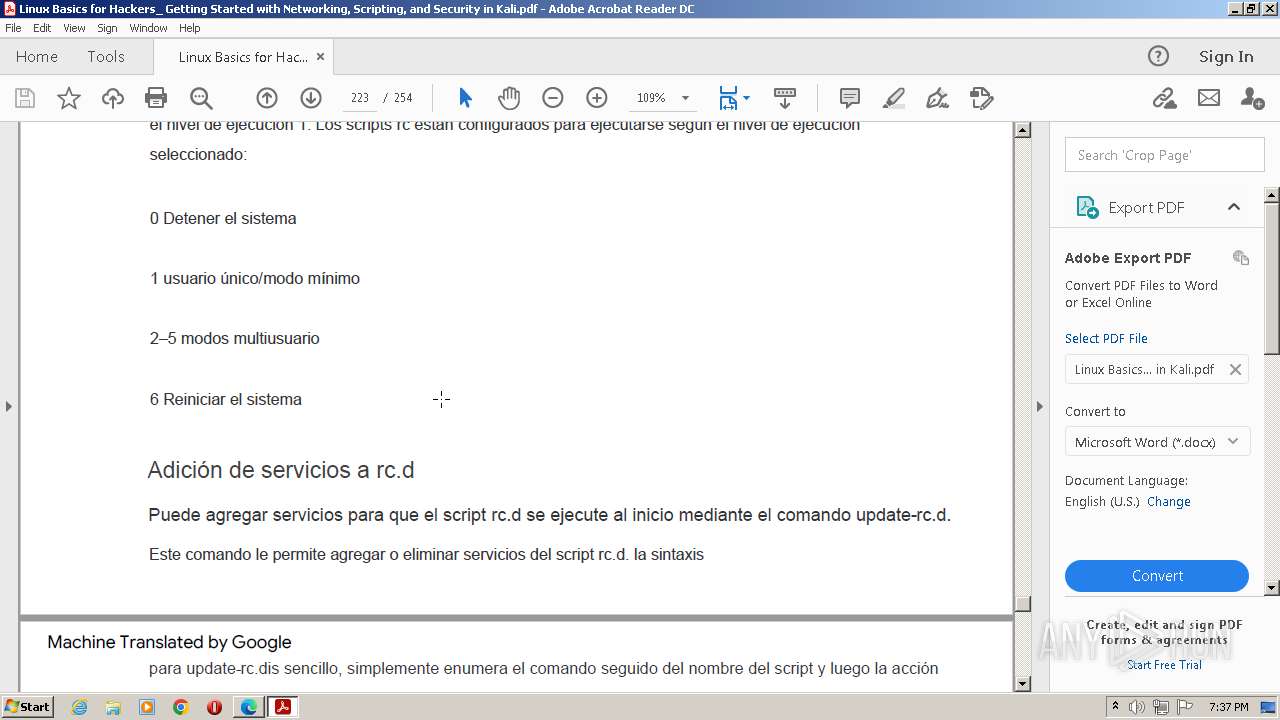Click the document vertical scrollbar up arrow

pos(1022,130)
